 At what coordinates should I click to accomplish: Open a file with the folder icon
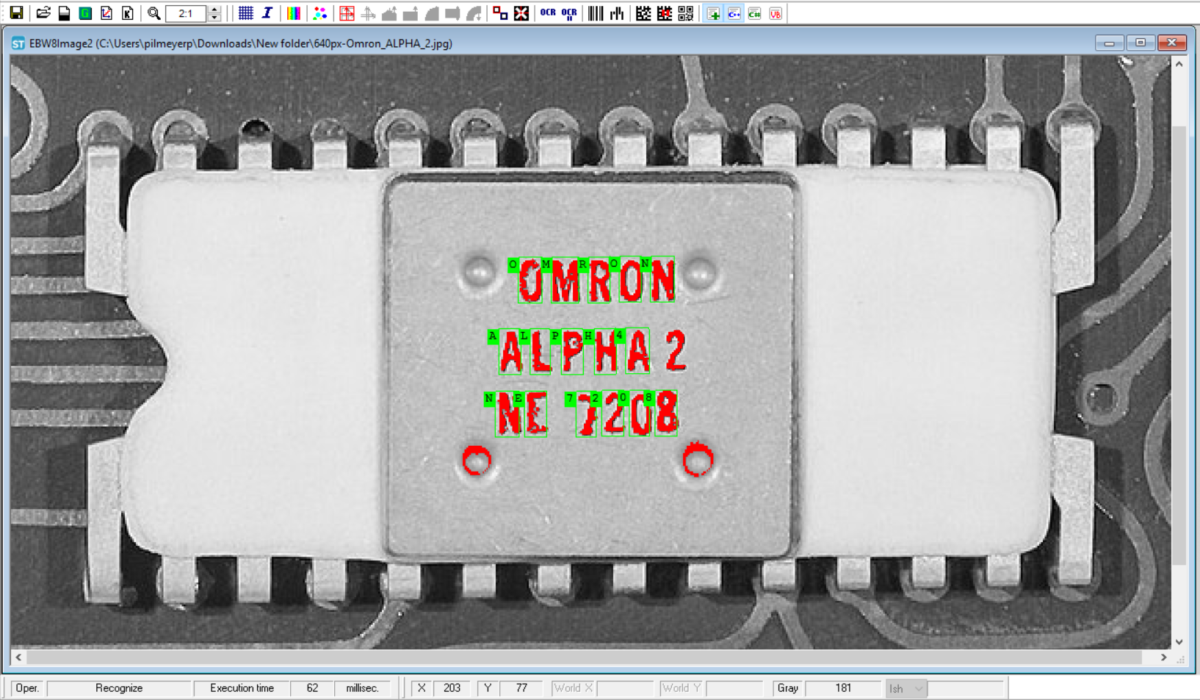click(x=43, y=13)
